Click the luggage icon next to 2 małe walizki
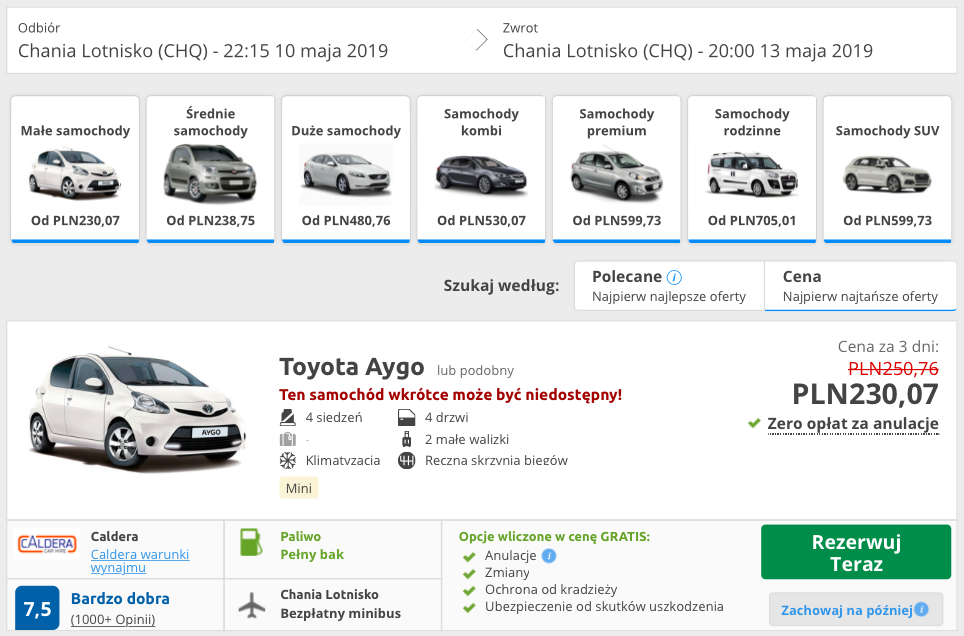The height and width of the screenshot is (636, 964). click(405, 439)
